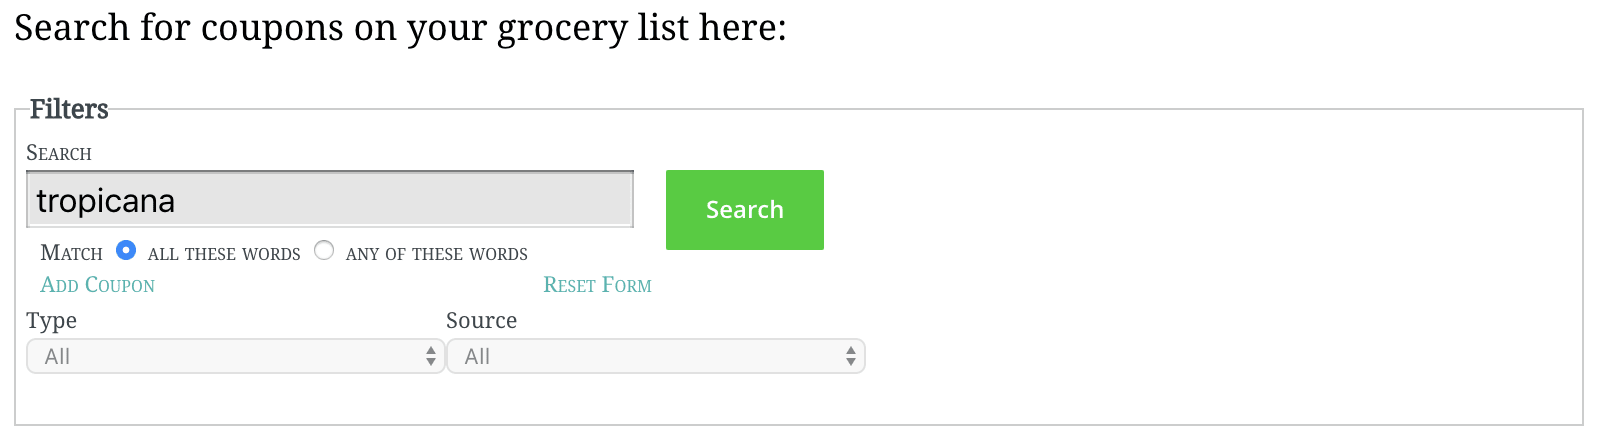Click the All value in the Type select
This screenshot has height=448, width=1608.
[x=57, y=356]
